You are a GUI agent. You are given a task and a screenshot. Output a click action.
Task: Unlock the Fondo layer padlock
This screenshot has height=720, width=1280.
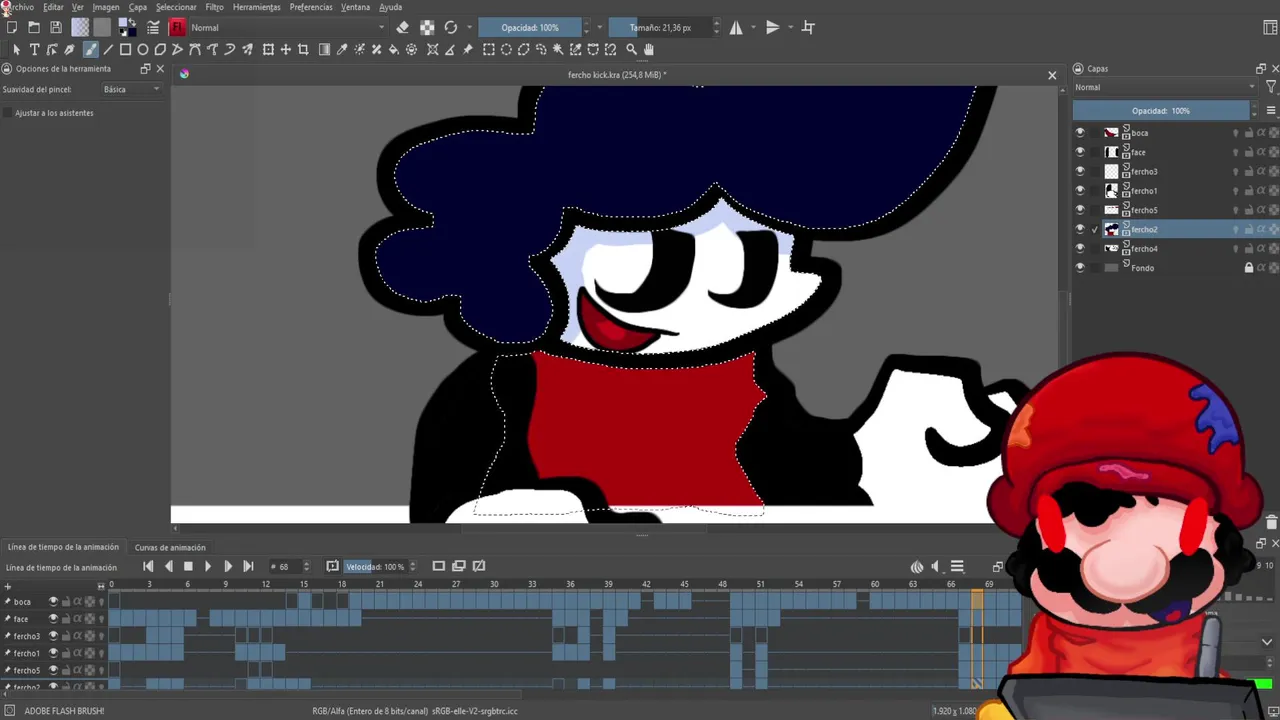tap(1248, 268)
